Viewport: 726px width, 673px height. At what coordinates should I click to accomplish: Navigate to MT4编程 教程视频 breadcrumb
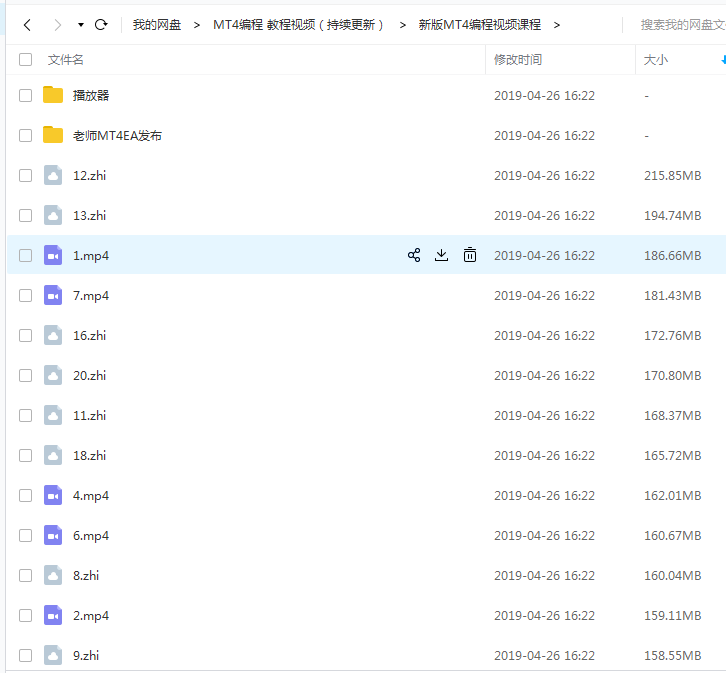[298, 25]
